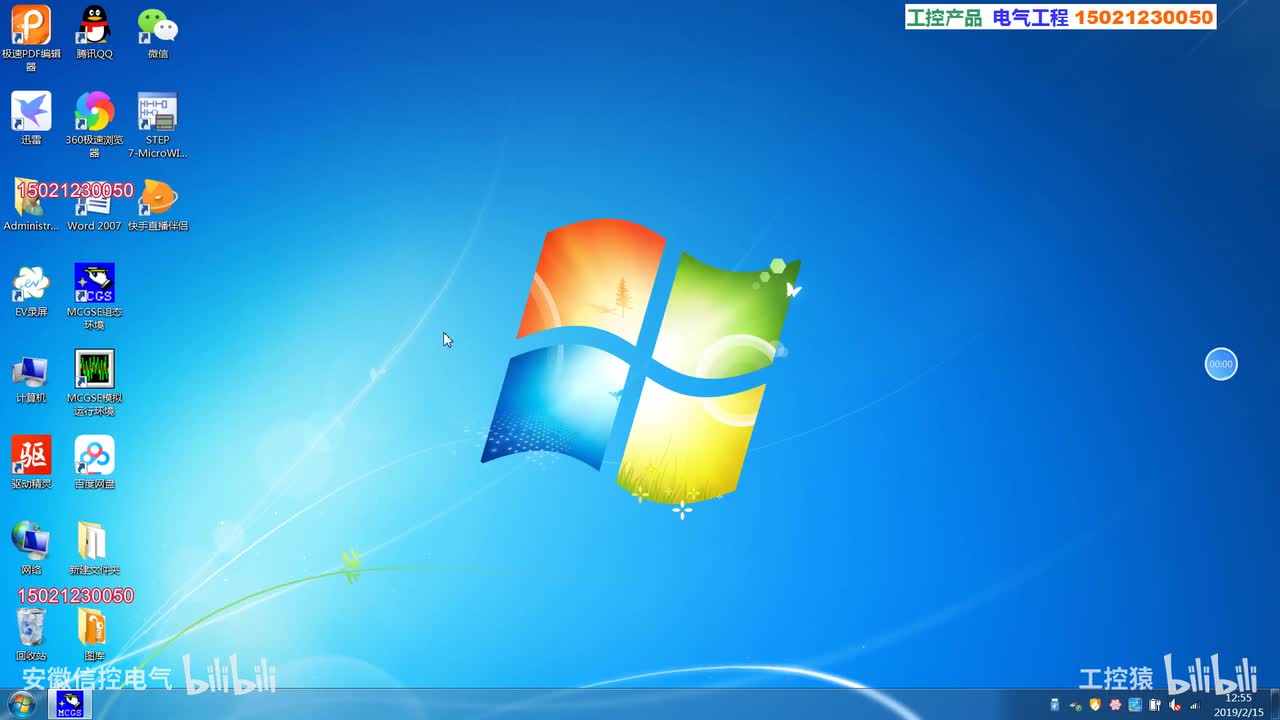Click the STEP 7-MicroWIN shortcut
The height and width of the screenshot is (720, 1280).
tap(157, 124)
